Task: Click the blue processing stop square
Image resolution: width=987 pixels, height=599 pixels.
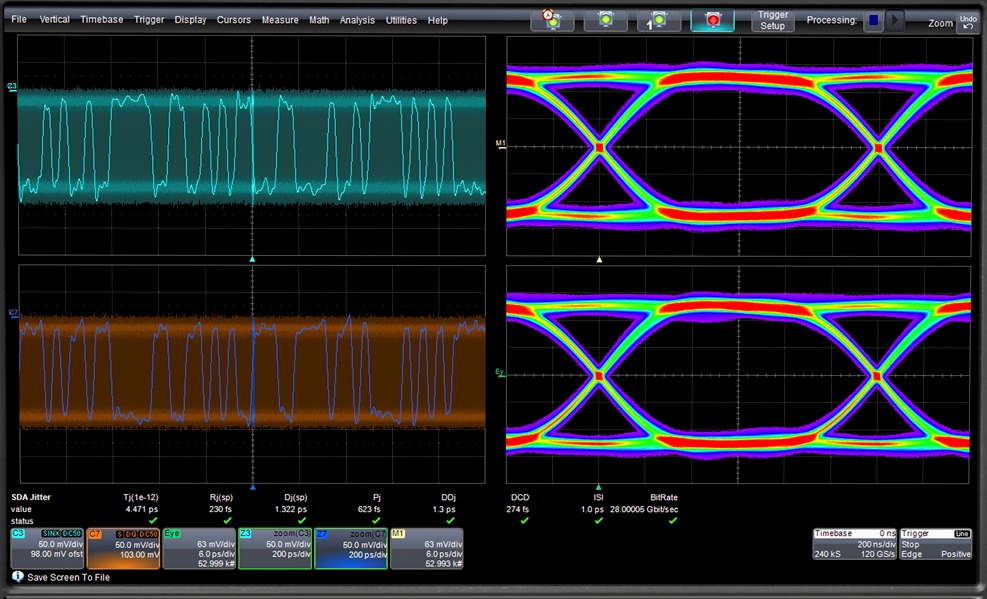Action: (x=873, y=20)
